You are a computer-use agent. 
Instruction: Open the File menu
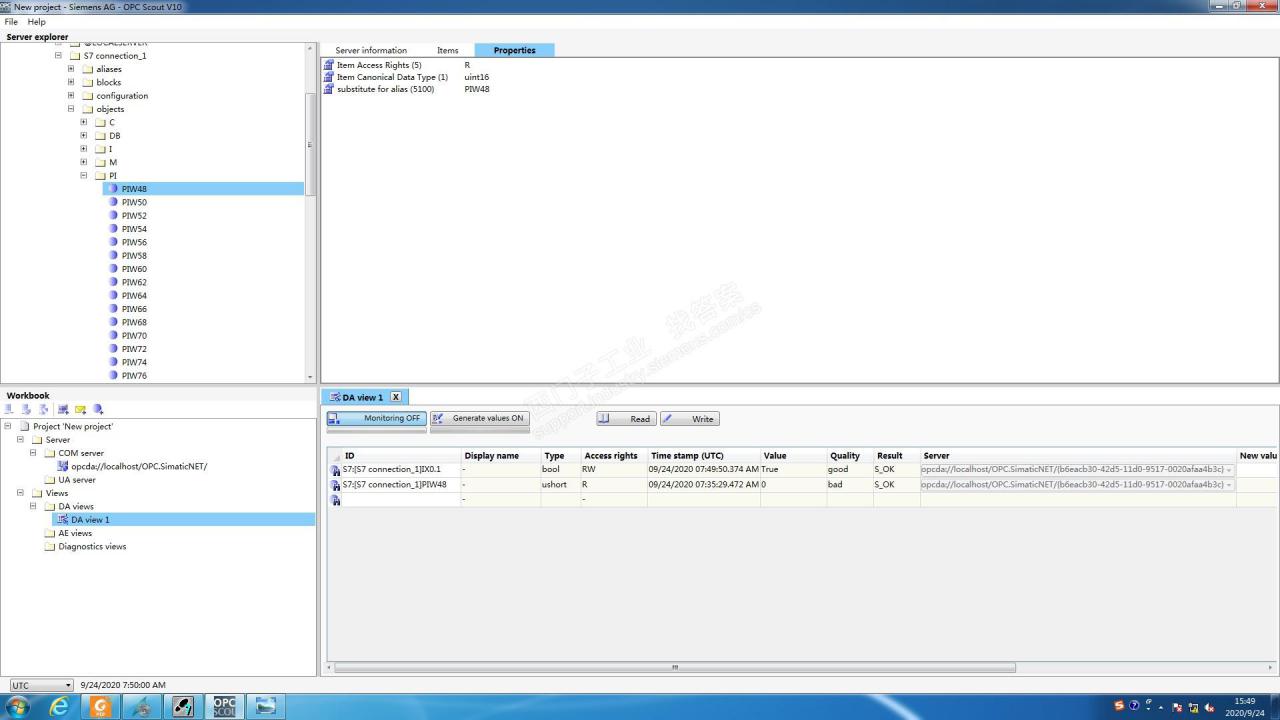11,22
